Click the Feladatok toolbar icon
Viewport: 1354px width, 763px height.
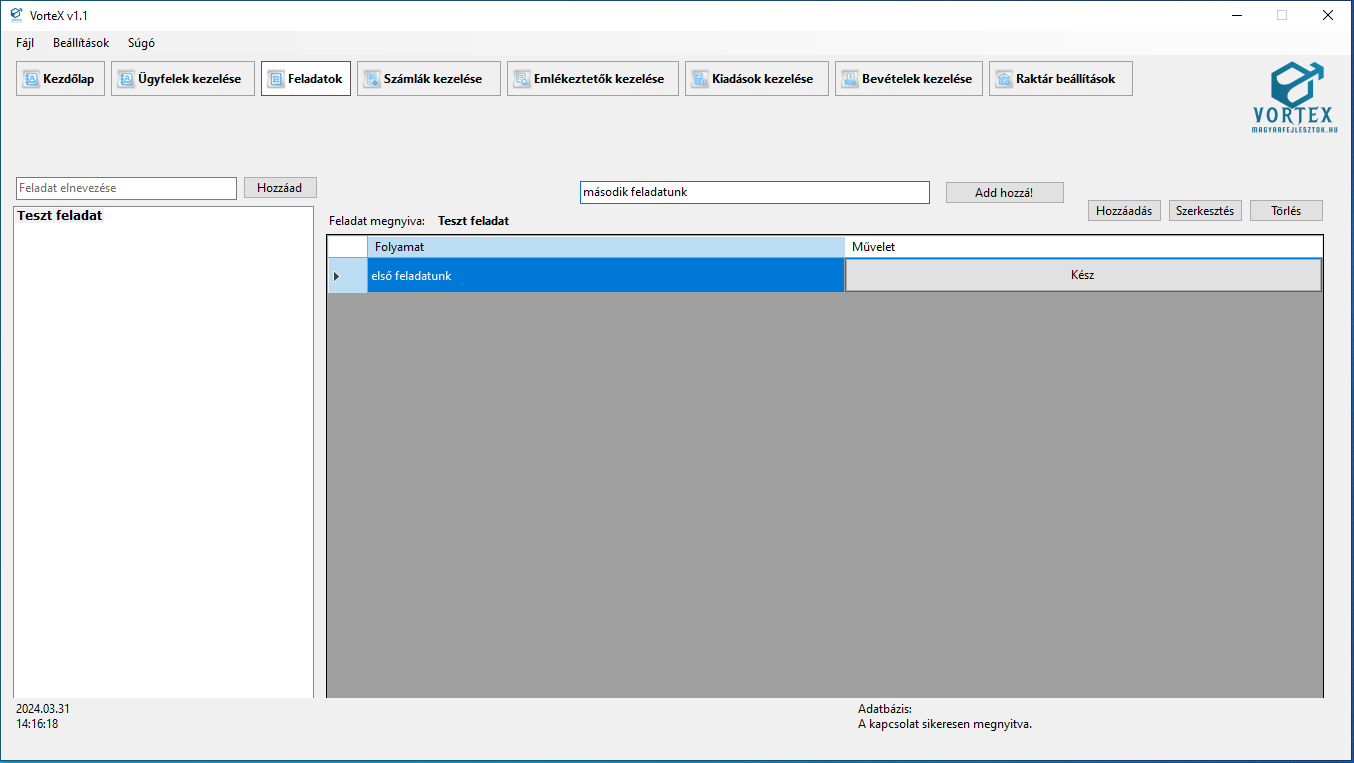276,79
